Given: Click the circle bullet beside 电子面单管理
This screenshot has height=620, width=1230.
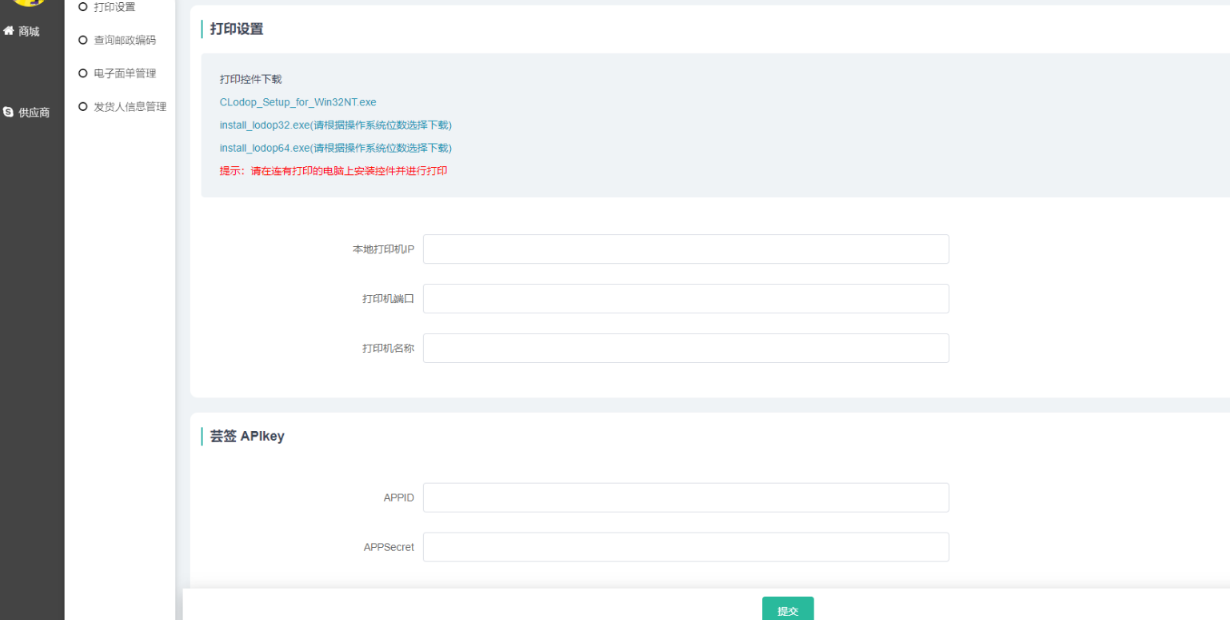Looking at the screenshot, I should pos(83,73).
